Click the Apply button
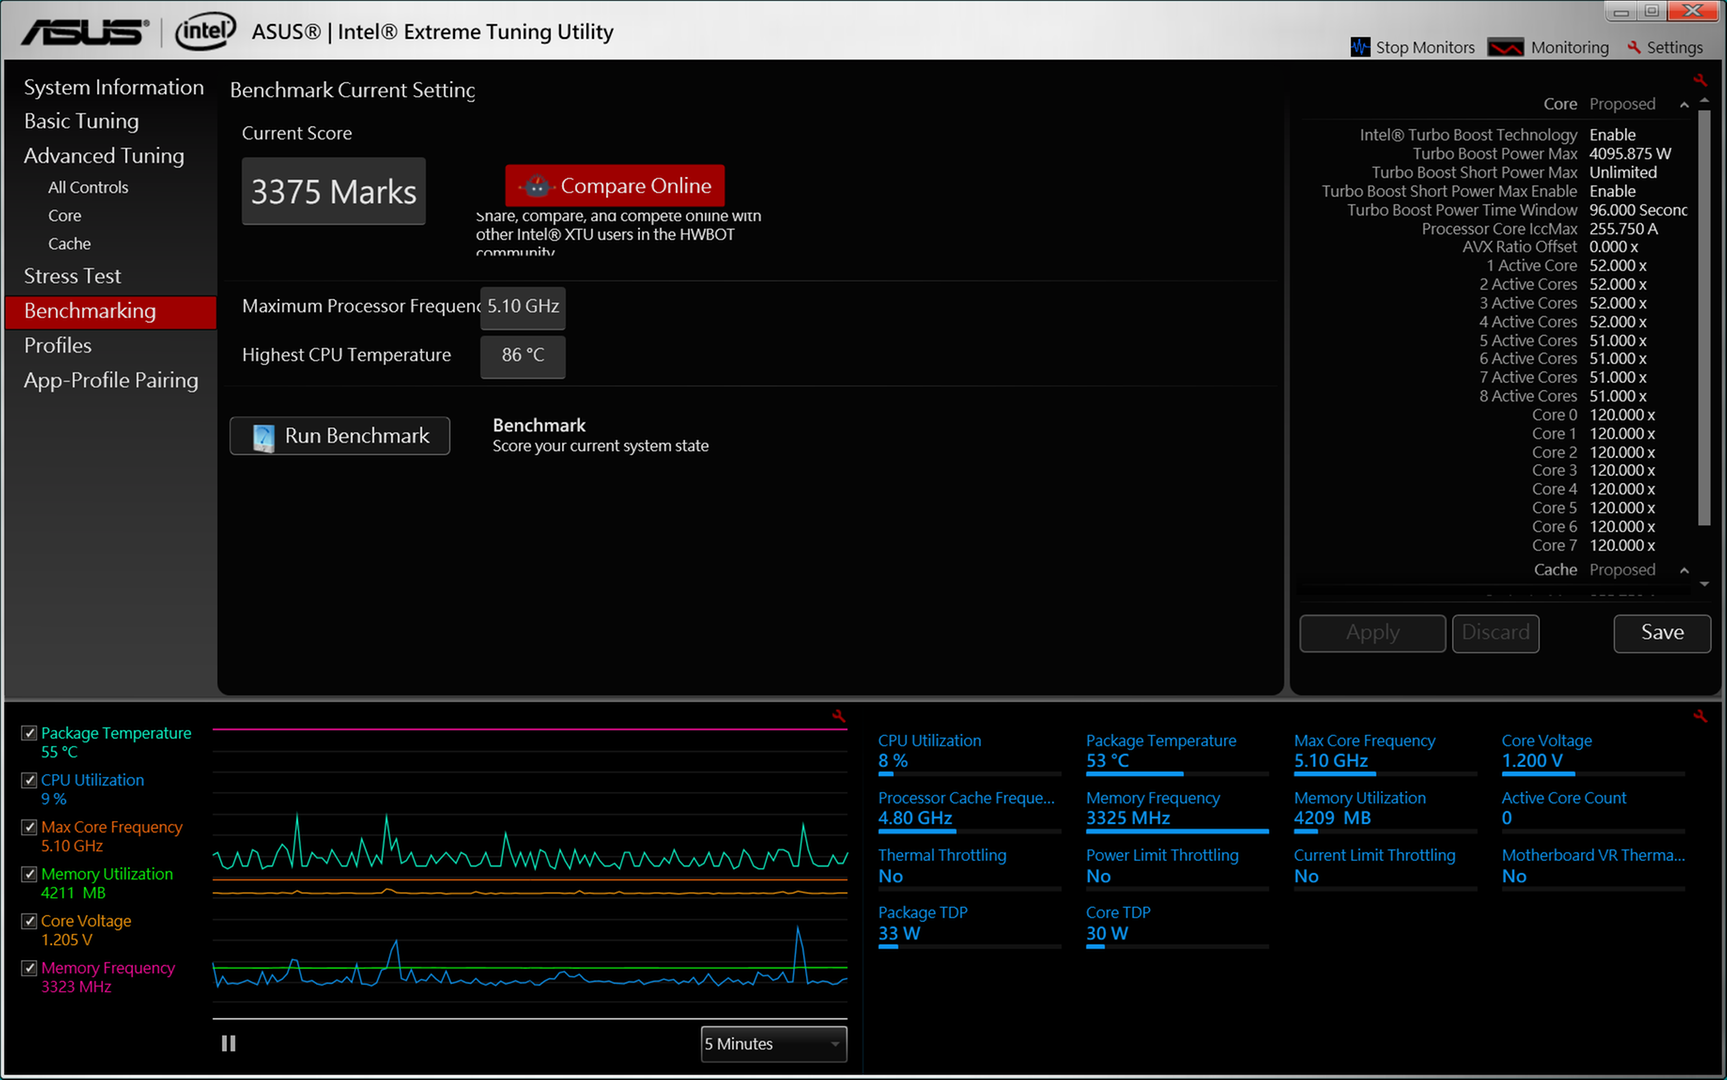1727x1080 pixels. tap(1373, 633)
